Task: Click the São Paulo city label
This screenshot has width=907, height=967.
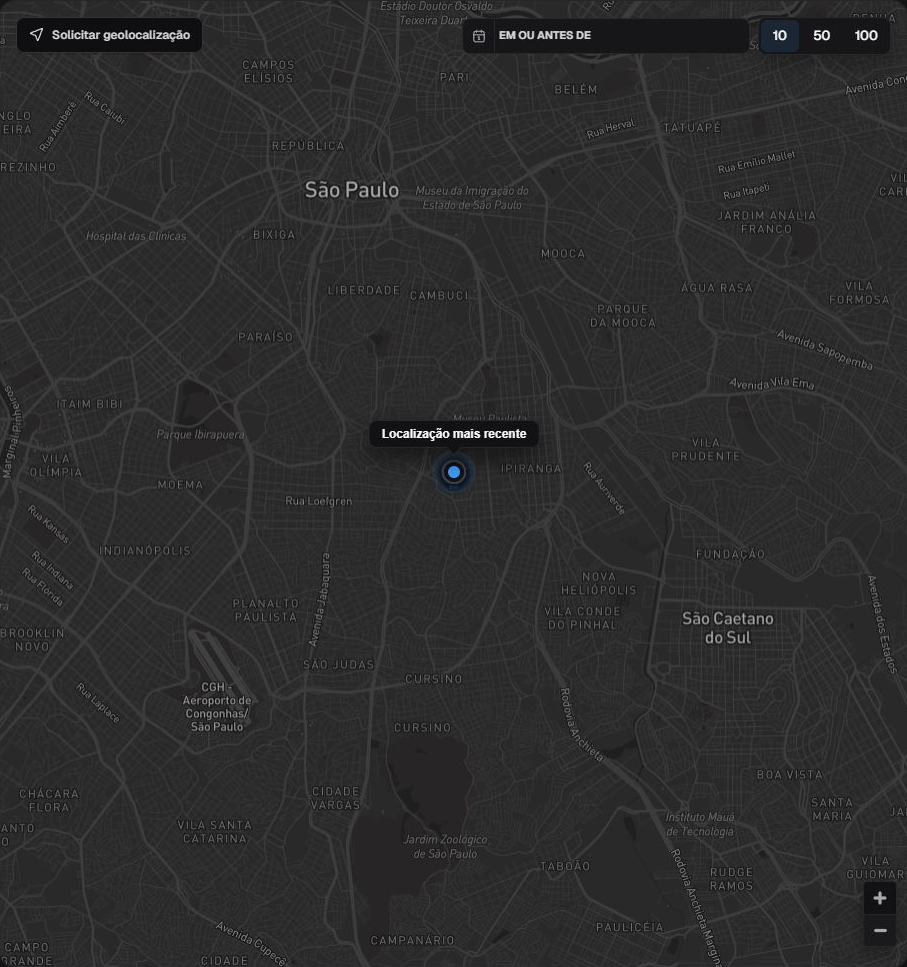Action: 351,190
